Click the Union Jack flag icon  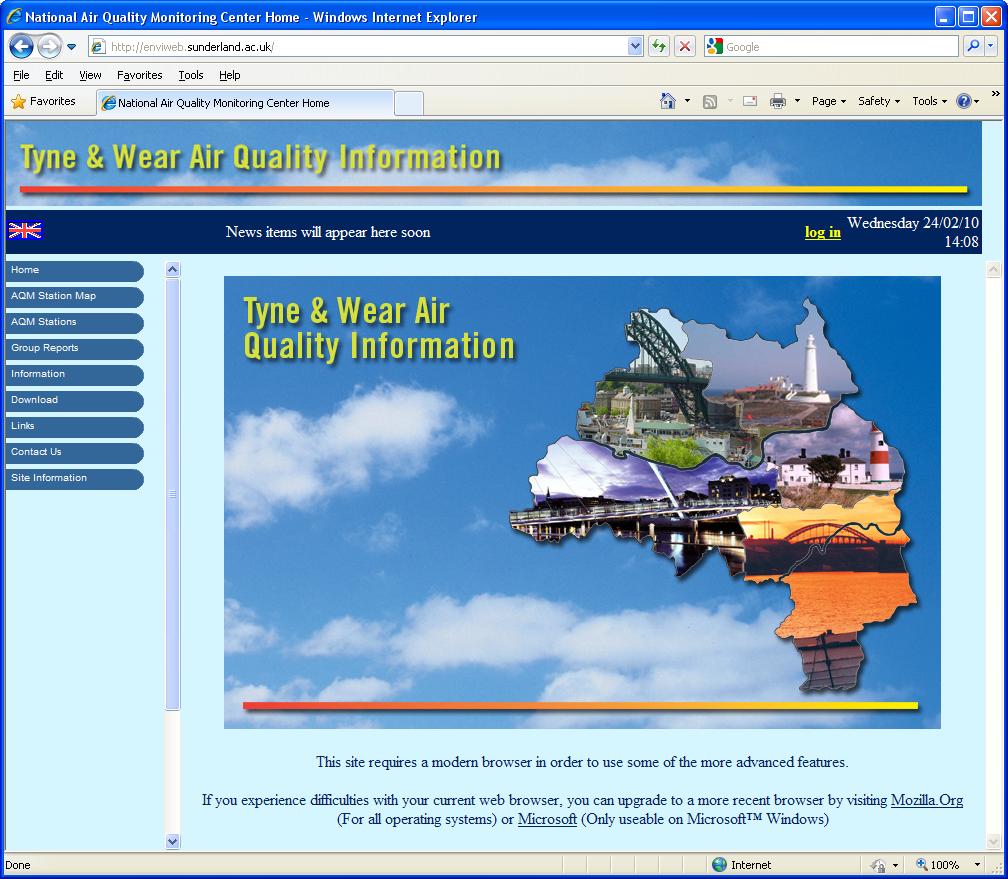[24, 231]
